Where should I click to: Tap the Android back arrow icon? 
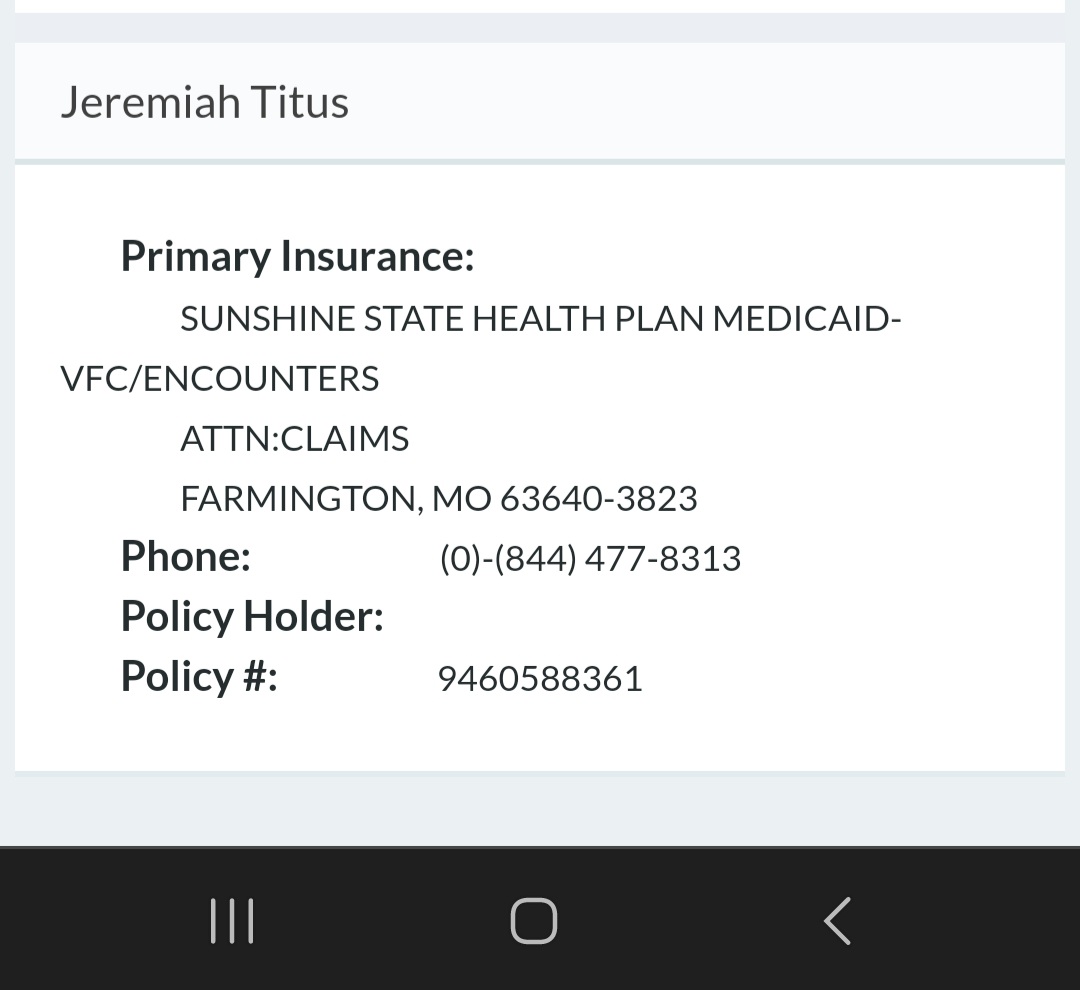[x=838, y=920]
